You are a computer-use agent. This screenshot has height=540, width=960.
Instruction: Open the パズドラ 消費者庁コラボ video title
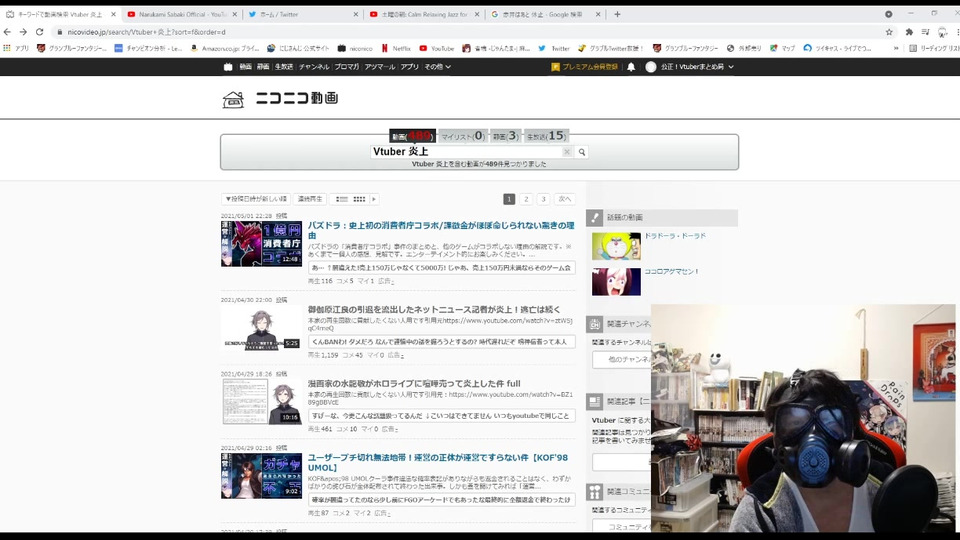point(441,230)
